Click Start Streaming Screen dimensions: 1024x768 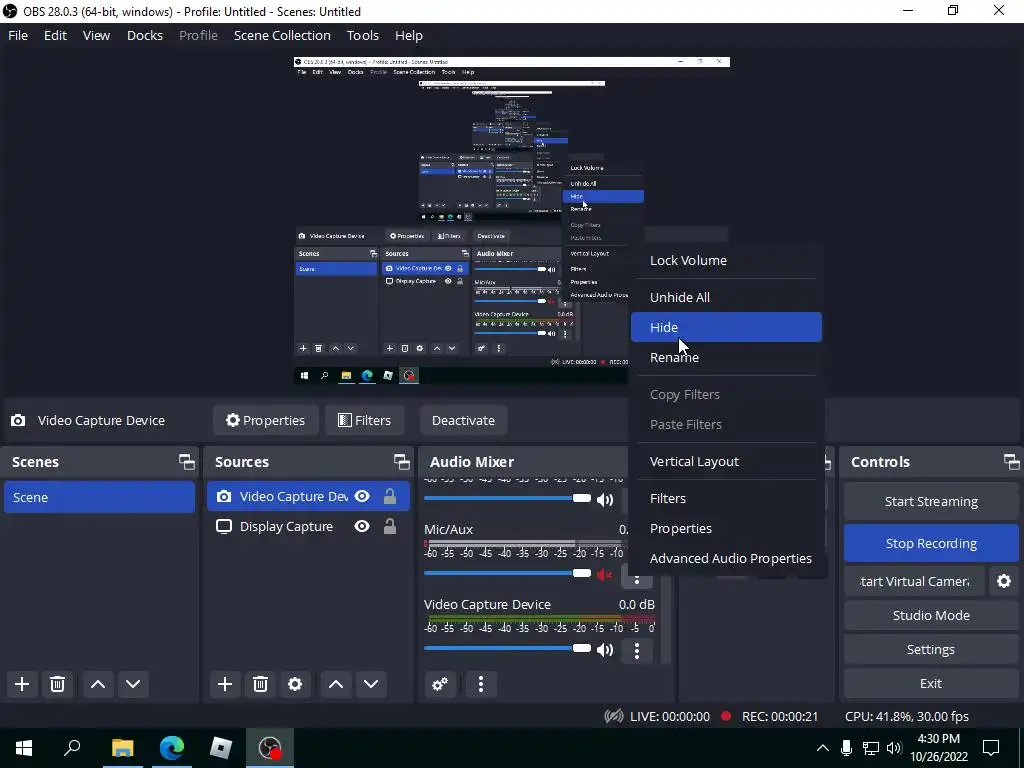tap(931, 501)
